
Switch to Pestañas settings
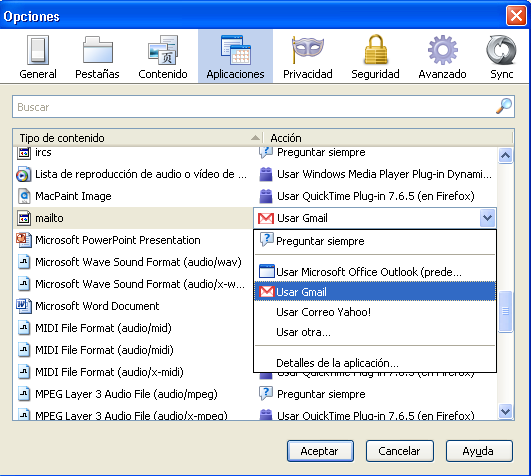click(x=98, y=57)
